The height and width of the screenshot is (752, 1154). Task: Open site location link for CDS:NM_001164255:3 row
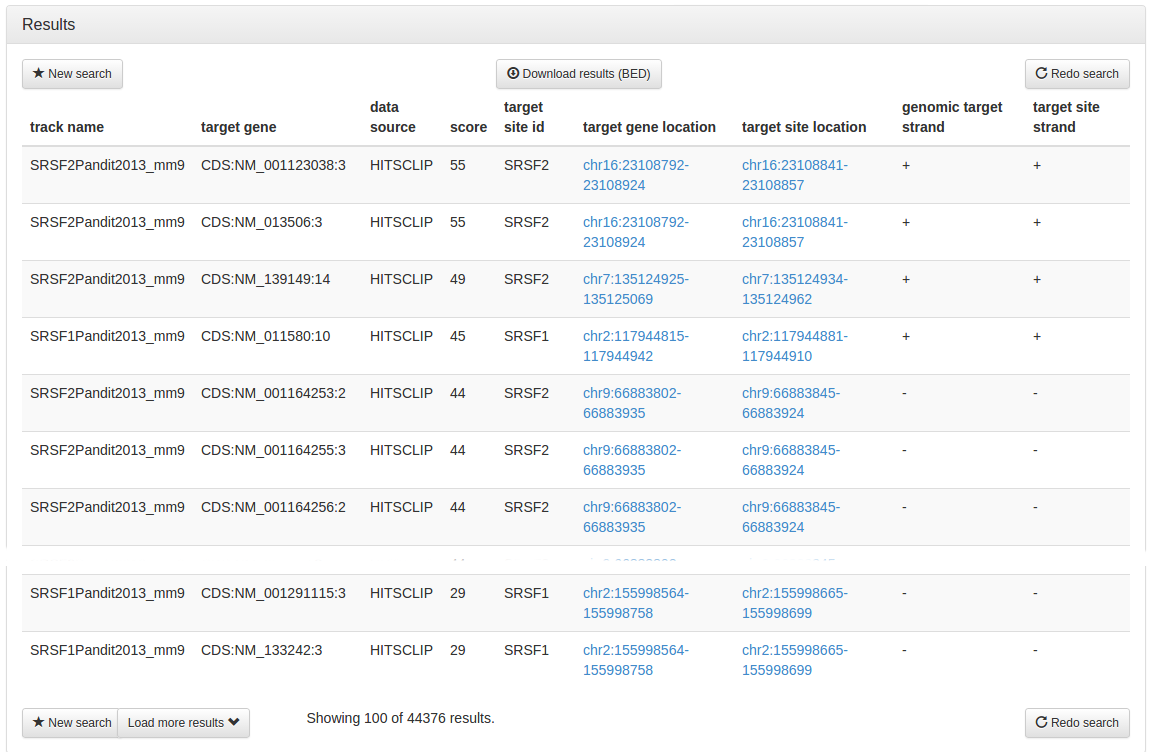click(x=791, y=460)
